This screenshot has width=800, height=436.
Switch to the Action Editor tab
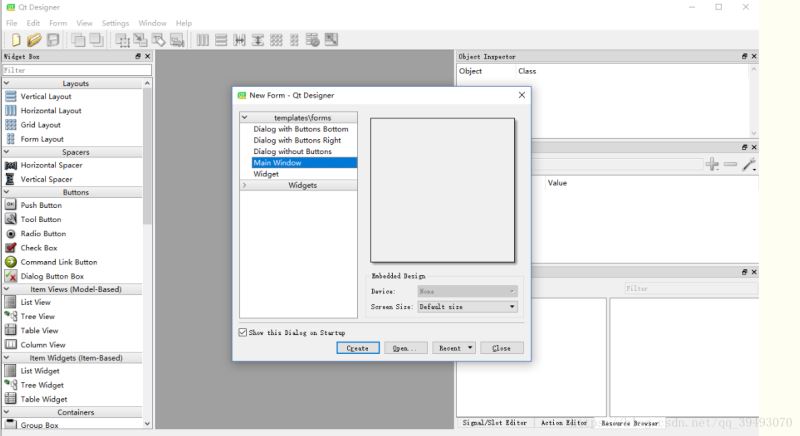click(564, 423)
